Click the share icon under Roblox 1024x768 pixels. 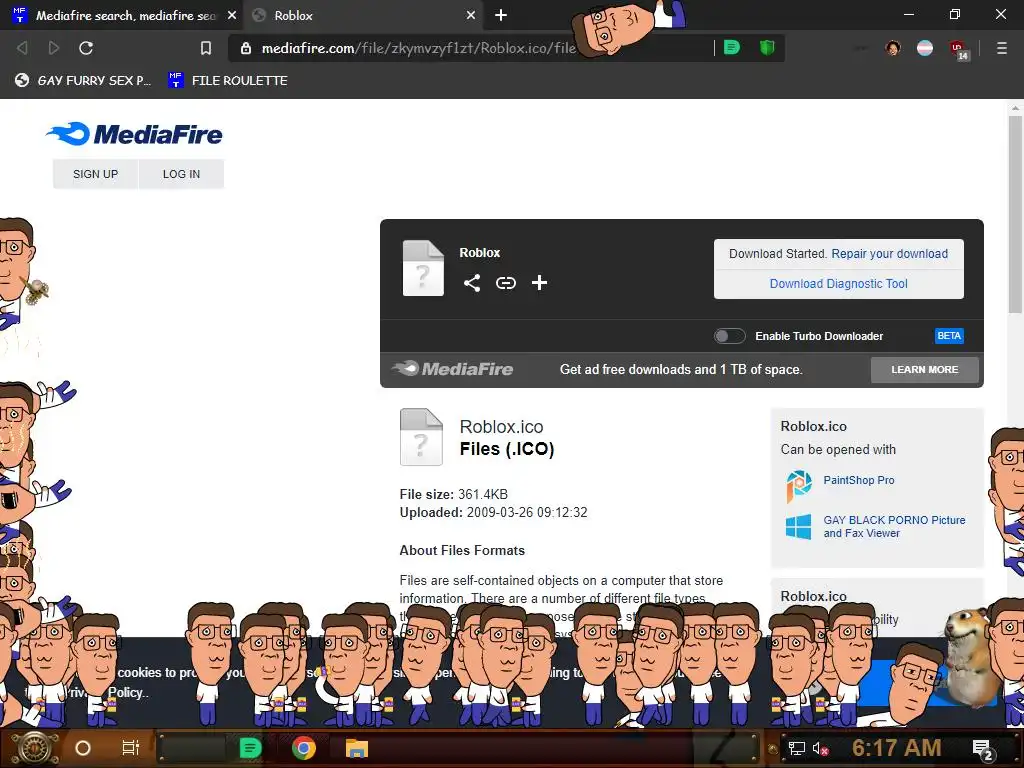click(x=472, y=283)
